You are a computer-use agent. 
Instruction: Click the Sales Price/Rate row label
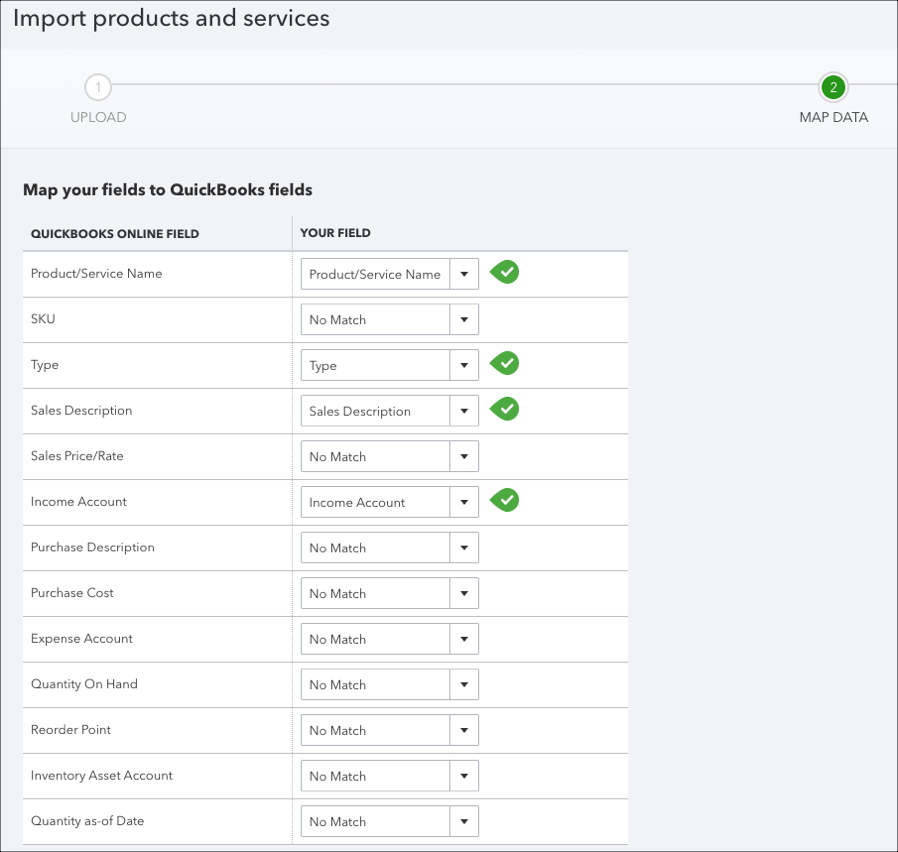tap(77, 456)
